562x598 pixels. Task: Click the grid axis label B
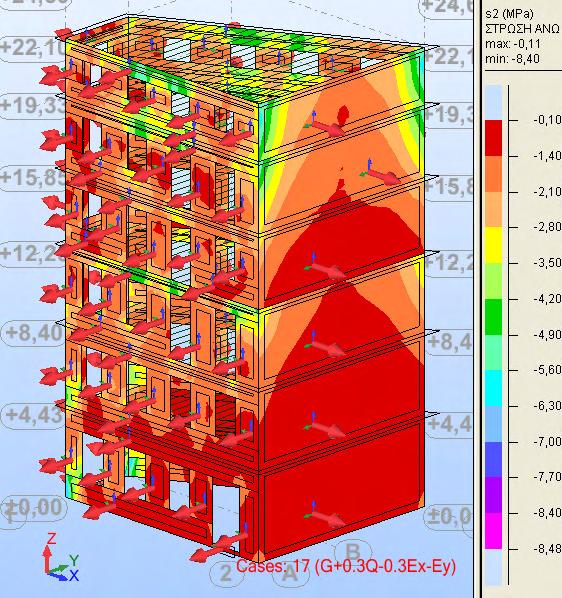coord(353,551)
